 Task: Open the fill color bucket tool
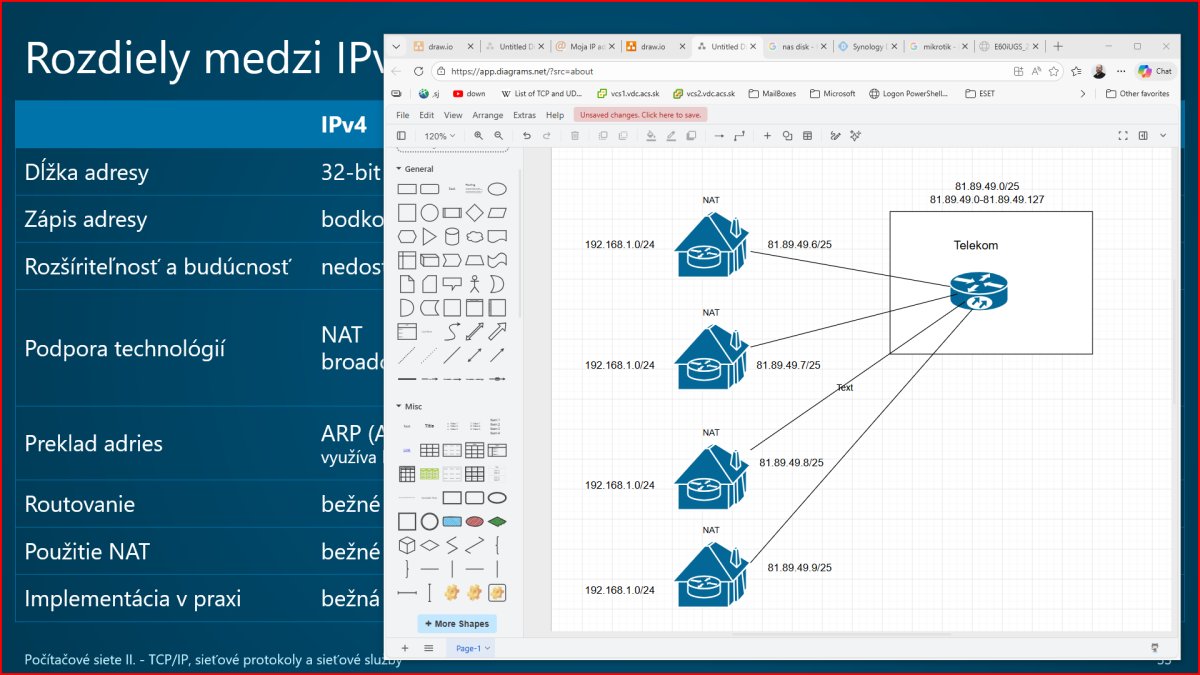[651, 136]
